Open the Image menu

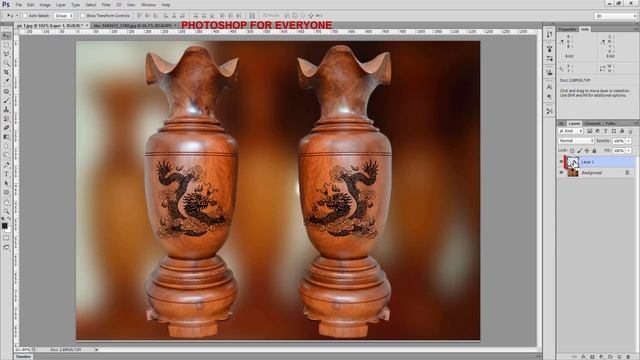(x=45, y=5)
